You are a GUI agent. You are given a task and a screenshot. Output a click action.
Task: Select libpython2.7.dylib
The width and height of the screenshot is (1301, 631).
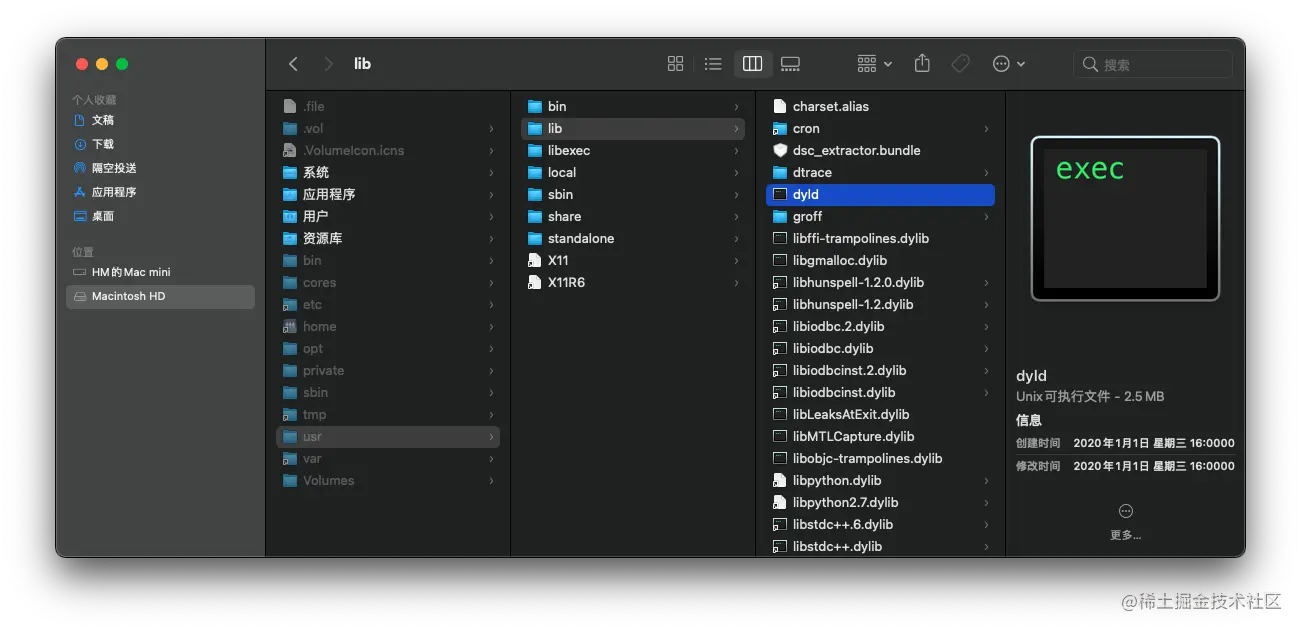click(x=880, y=502)
